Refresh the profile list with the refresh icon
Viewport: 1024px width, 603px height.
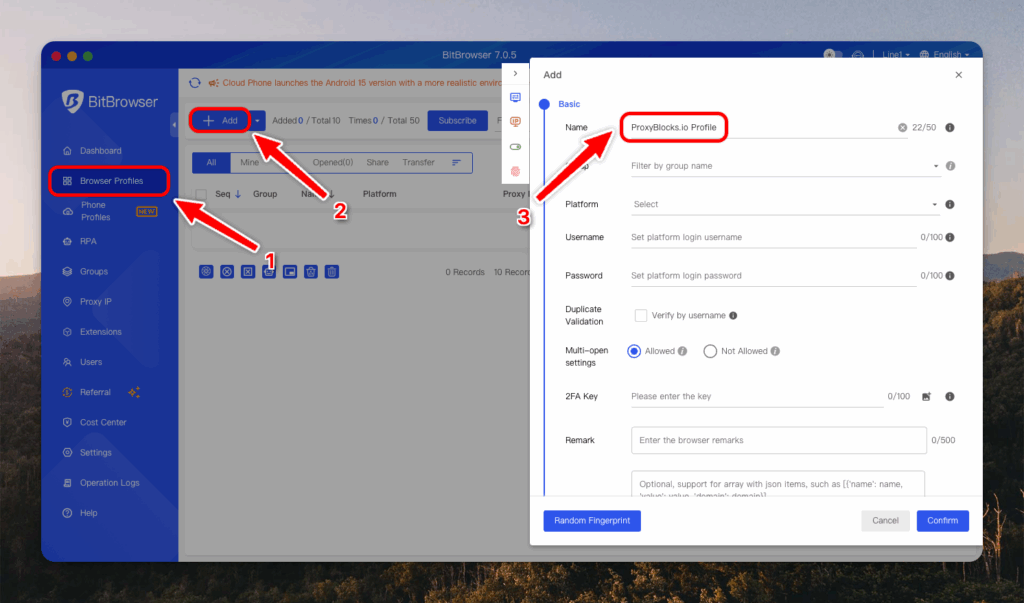[195, 83]
